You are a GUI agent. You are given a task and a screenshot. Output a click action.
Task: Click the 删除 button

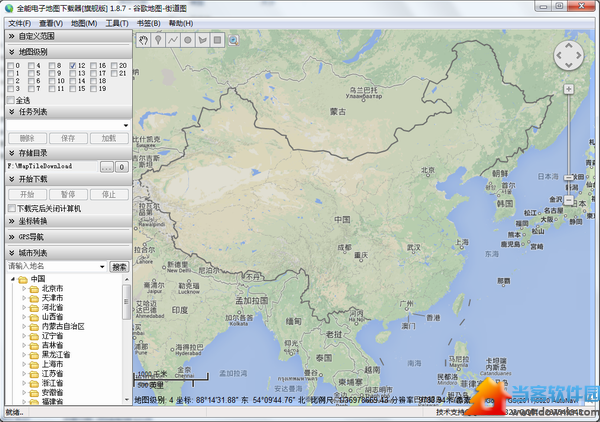(x=27, y=138)
